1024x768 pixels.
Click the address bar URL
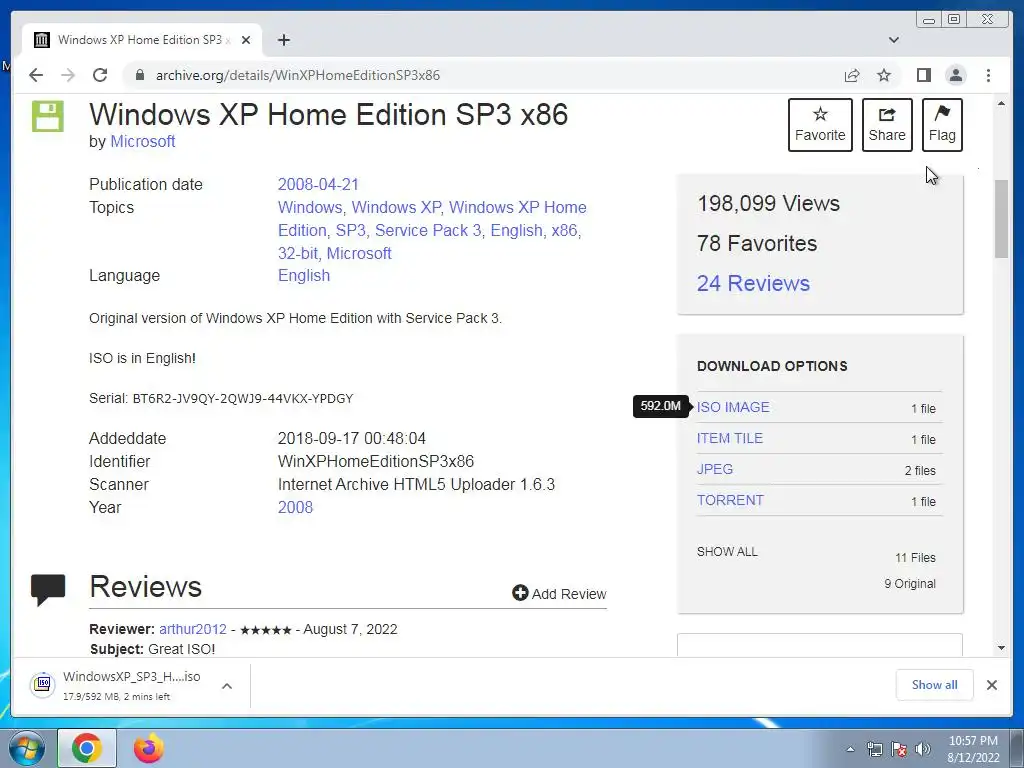pos(298,75)
